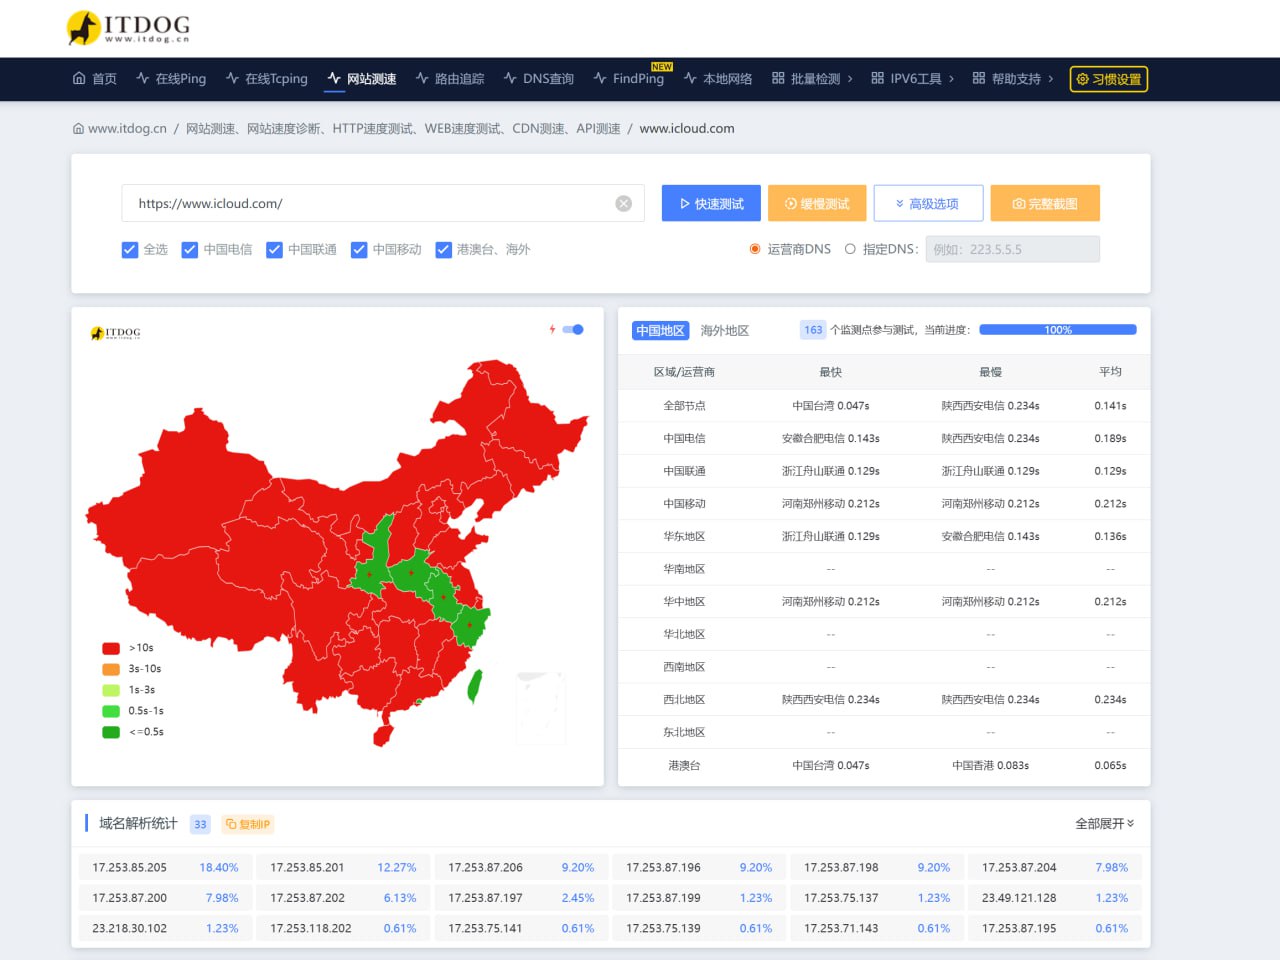Click the <=0.5s dark green swatch

click(111, 732)
